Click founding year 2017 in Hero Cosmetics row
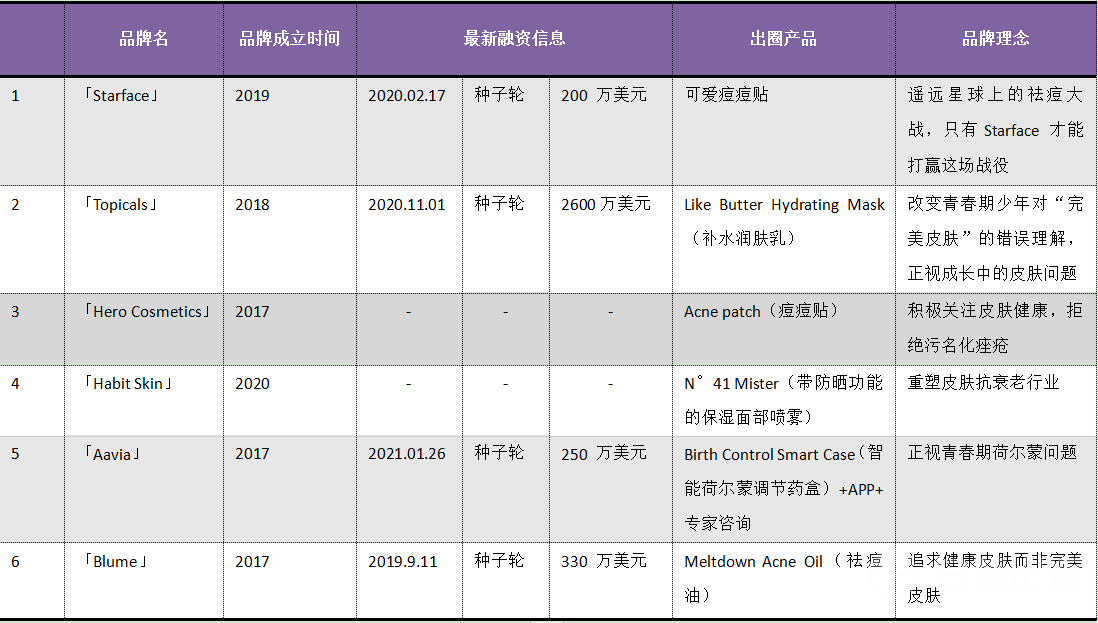1098x623 pixels. pyautogui.click(x=252, y=312)
